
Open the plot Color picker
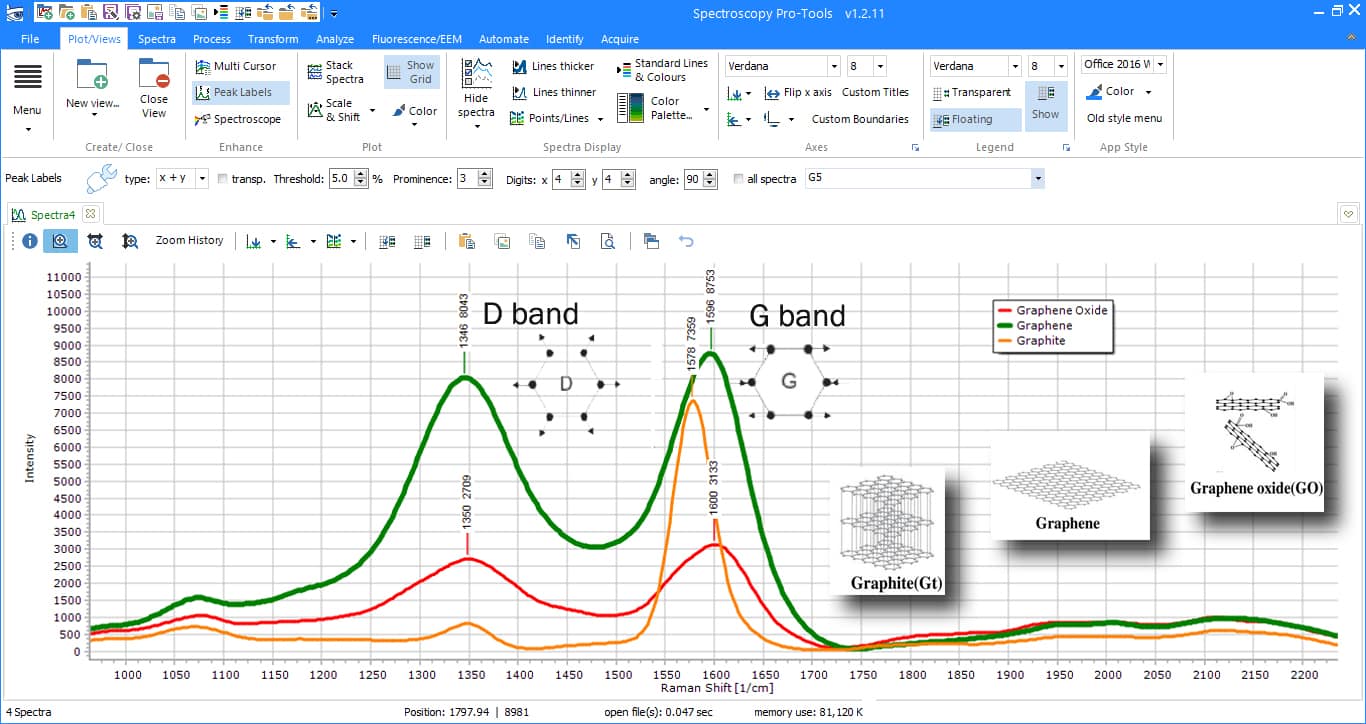coord(414,111)
